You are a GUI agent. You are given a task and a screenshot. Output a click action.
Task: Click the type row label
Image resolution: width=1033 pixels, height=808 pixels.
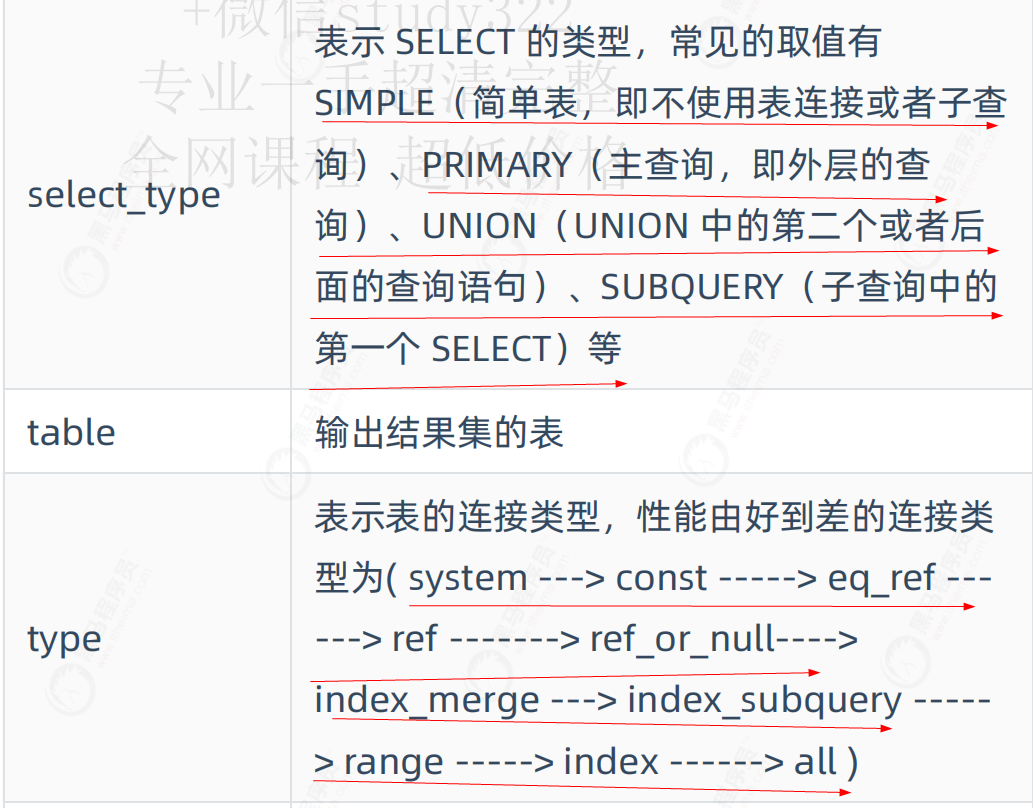point(64,639)
